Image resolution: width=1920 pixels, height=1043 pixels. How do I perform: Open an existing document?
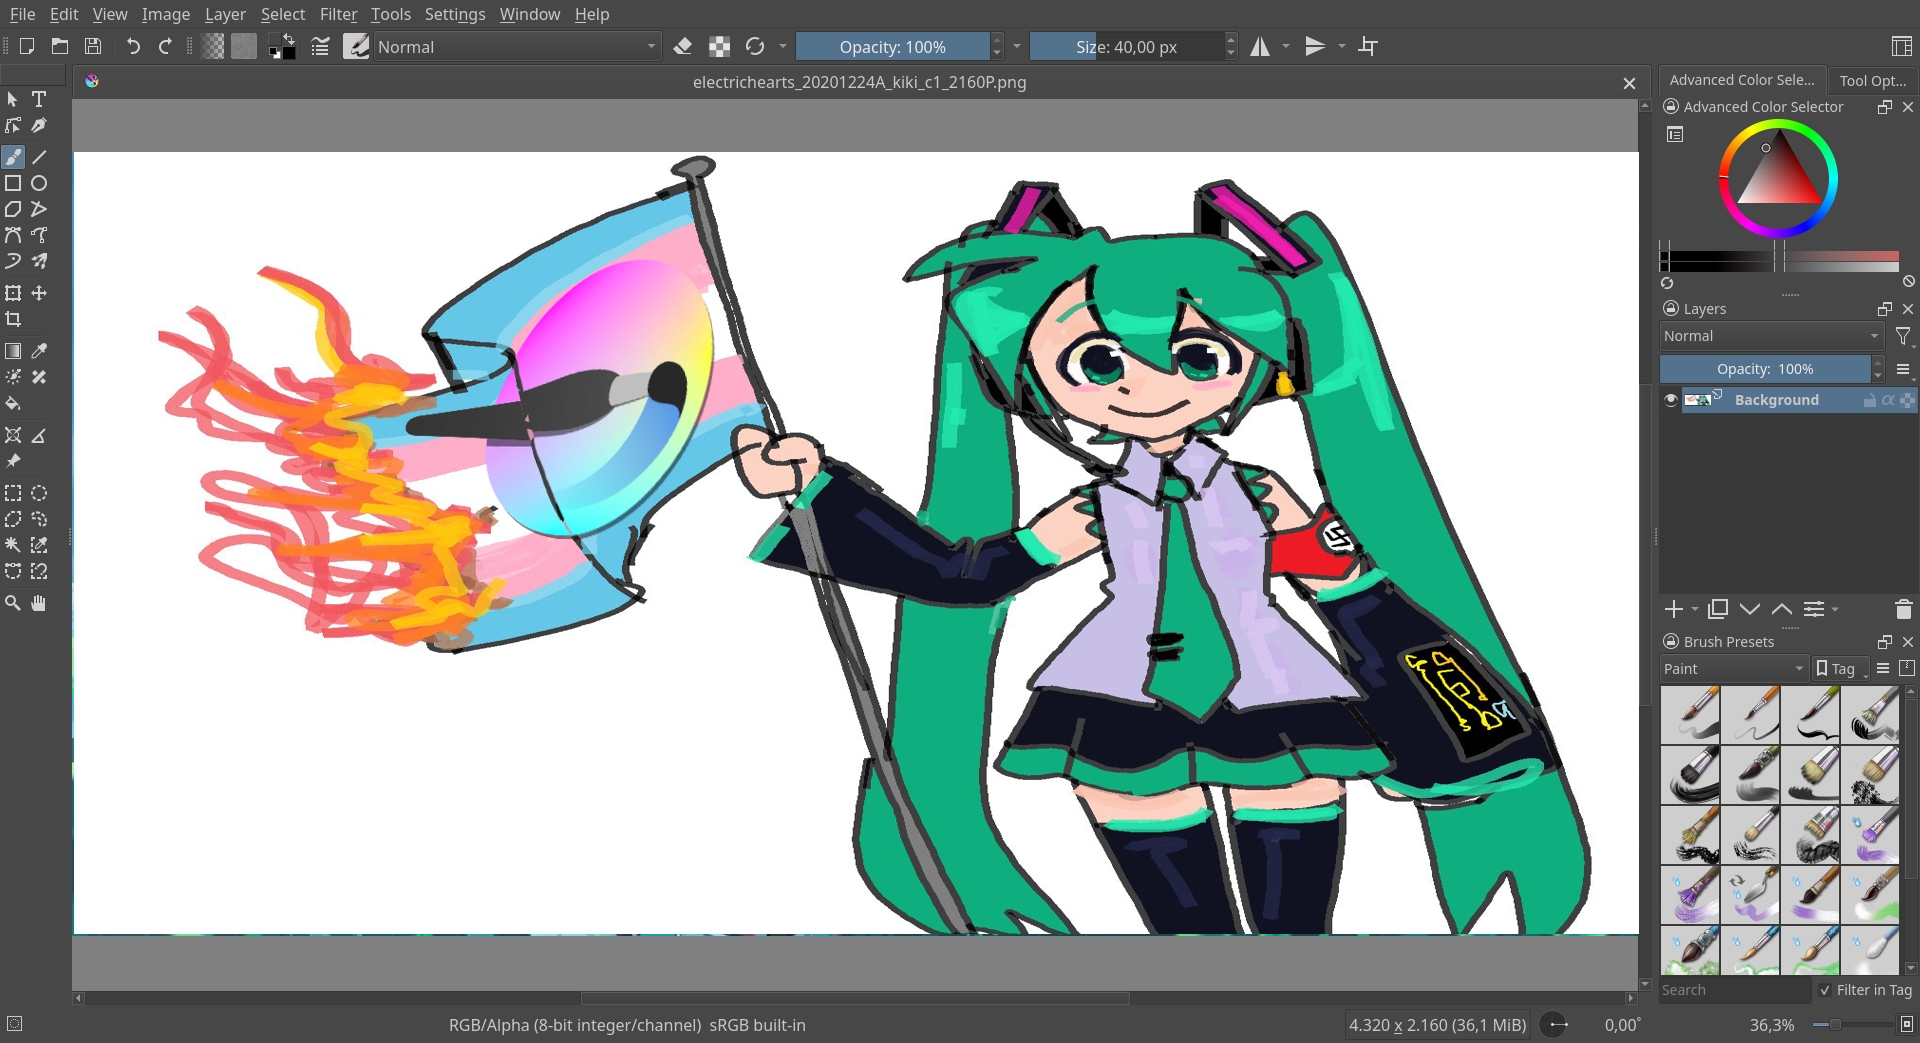pos(60,46)
